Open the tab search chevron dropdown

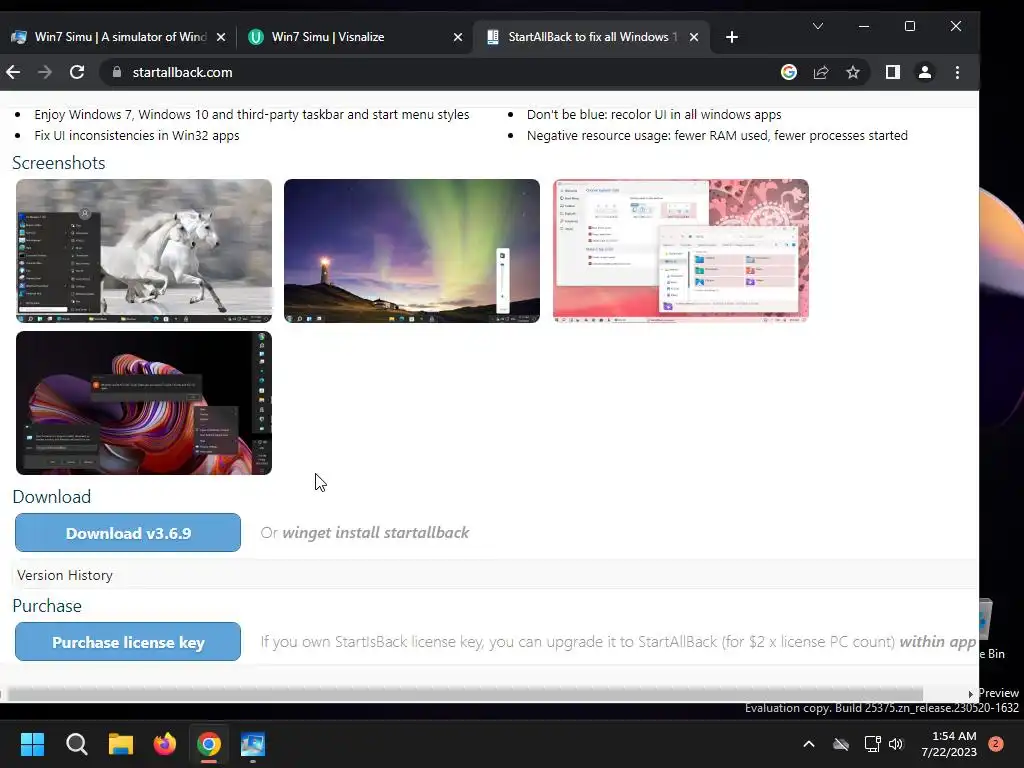point(818,26)
